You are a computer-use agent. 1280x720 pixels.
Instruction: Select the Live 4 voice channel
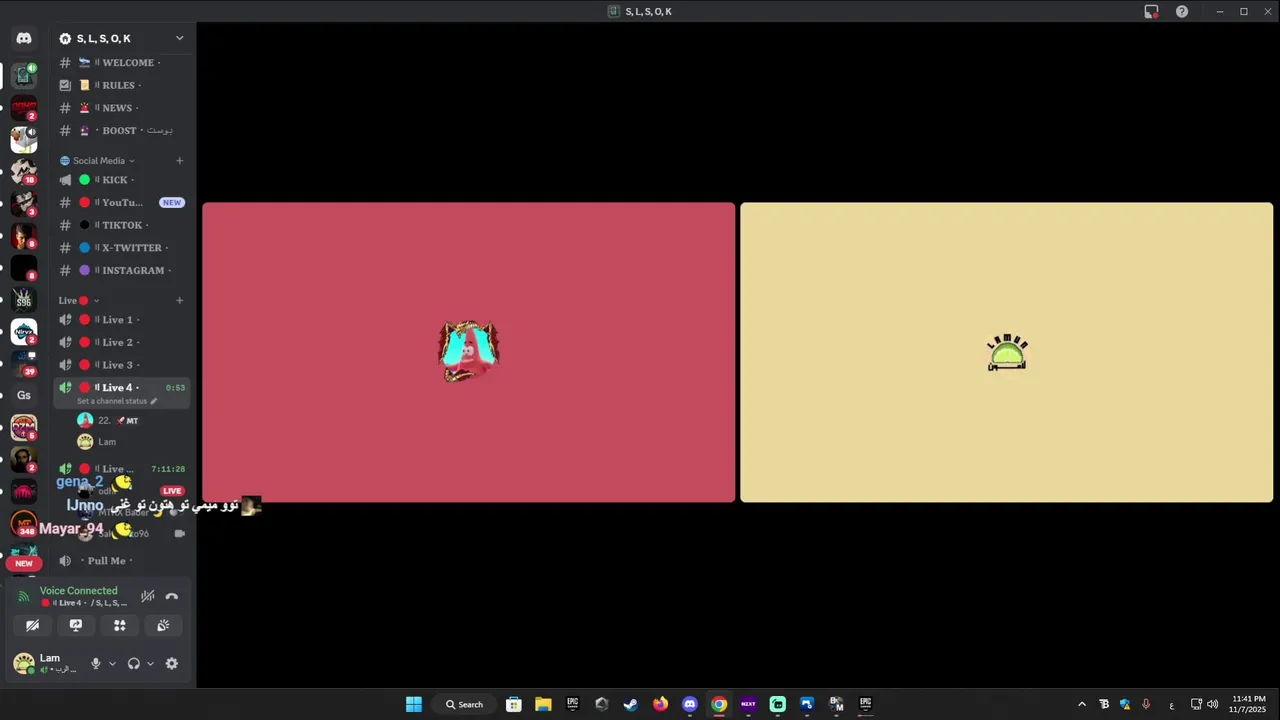point(122,387)
